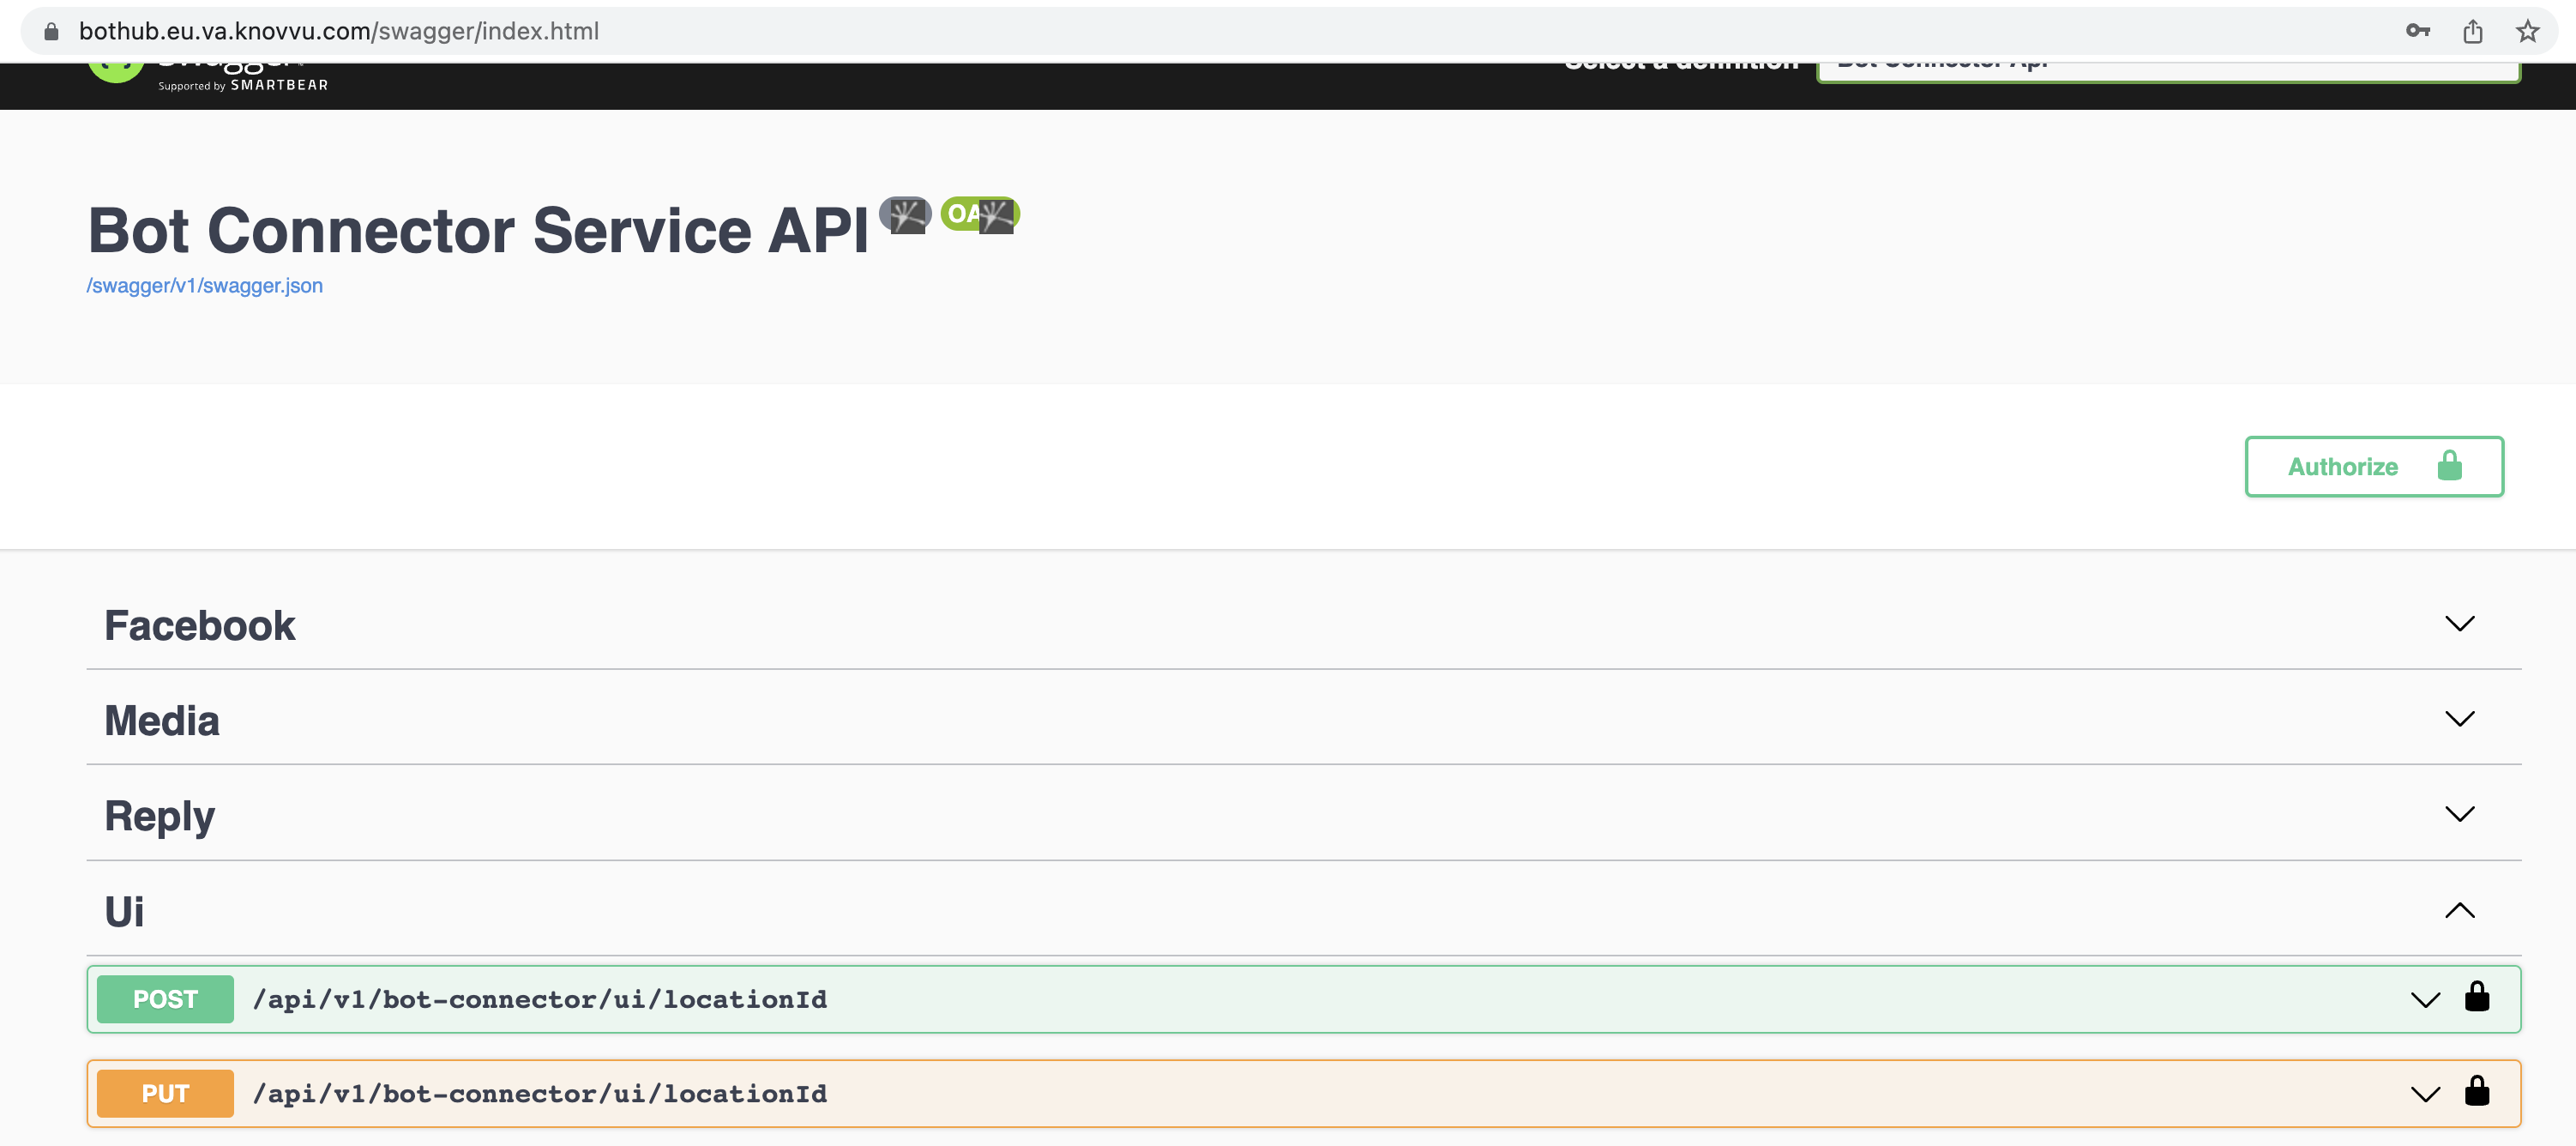Click lock icon on PUT locationId endpoint
The image size is (2576, 1146).
(x=2476, y=1091)
